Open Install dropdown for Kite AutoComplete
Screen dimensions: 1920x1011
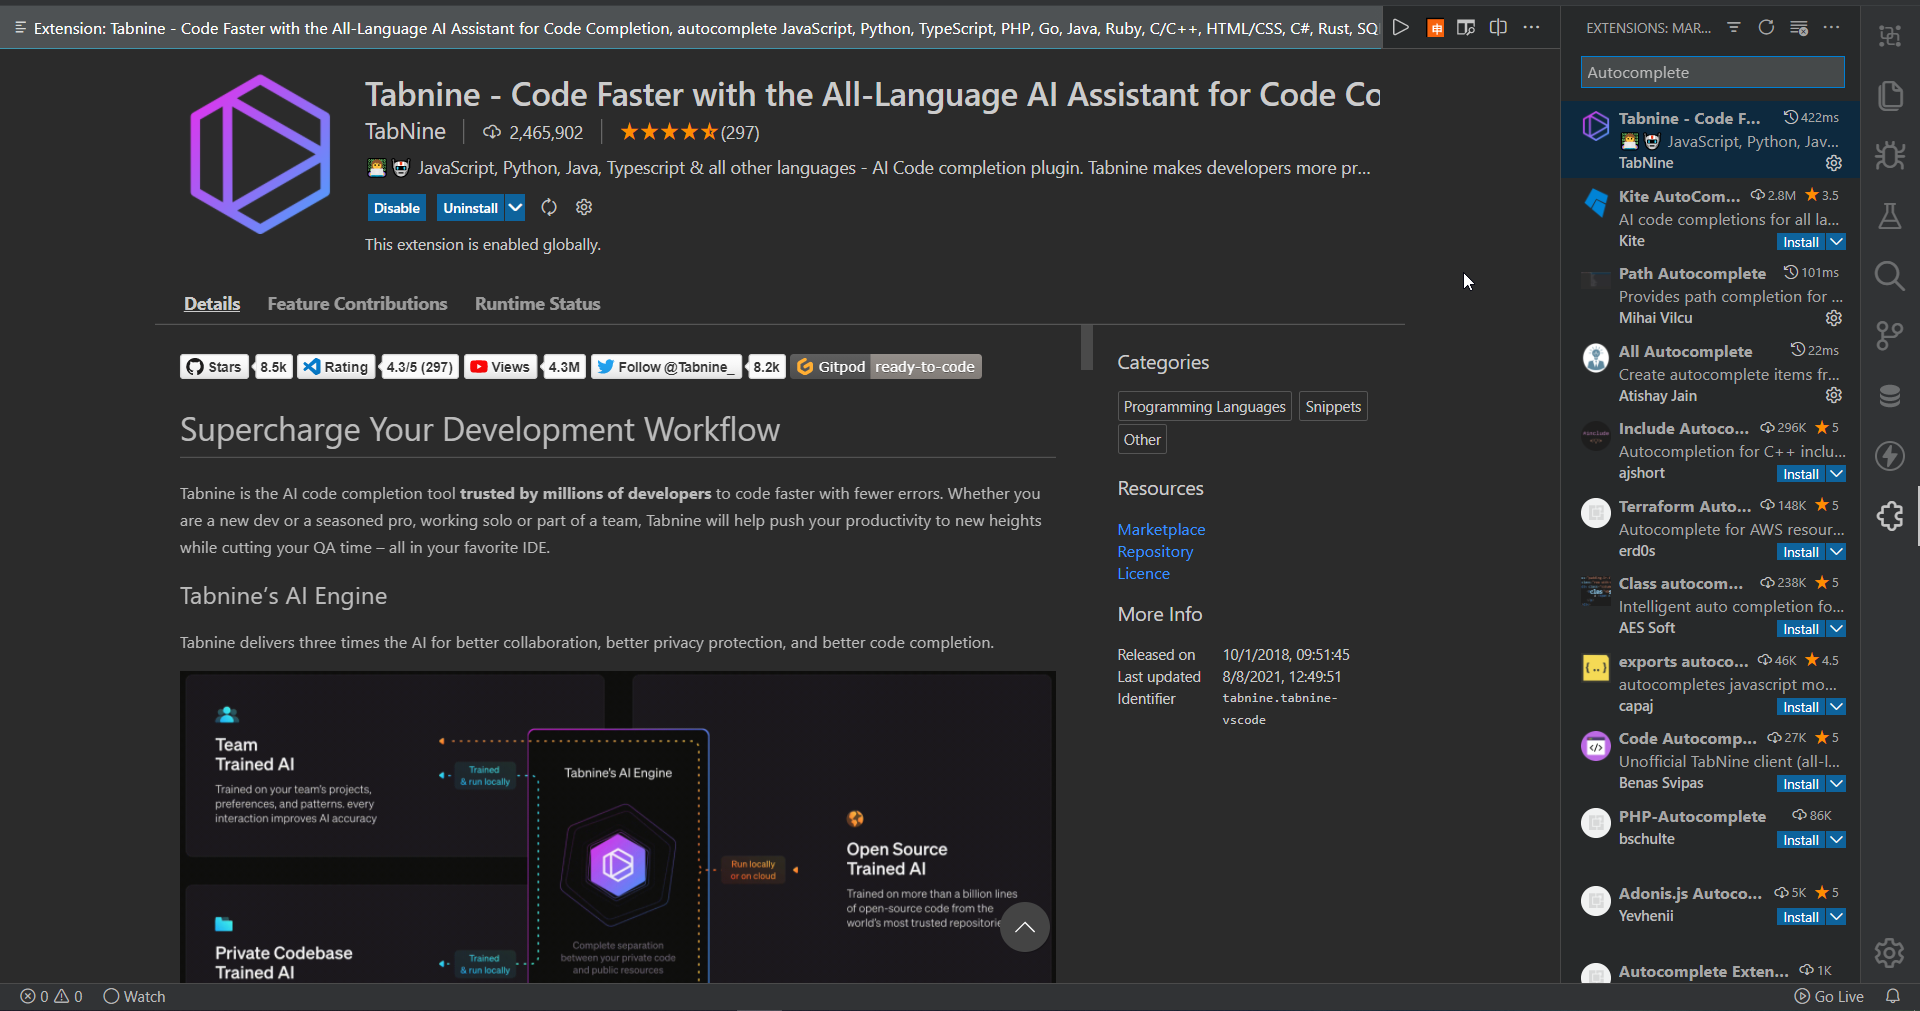1836,241
